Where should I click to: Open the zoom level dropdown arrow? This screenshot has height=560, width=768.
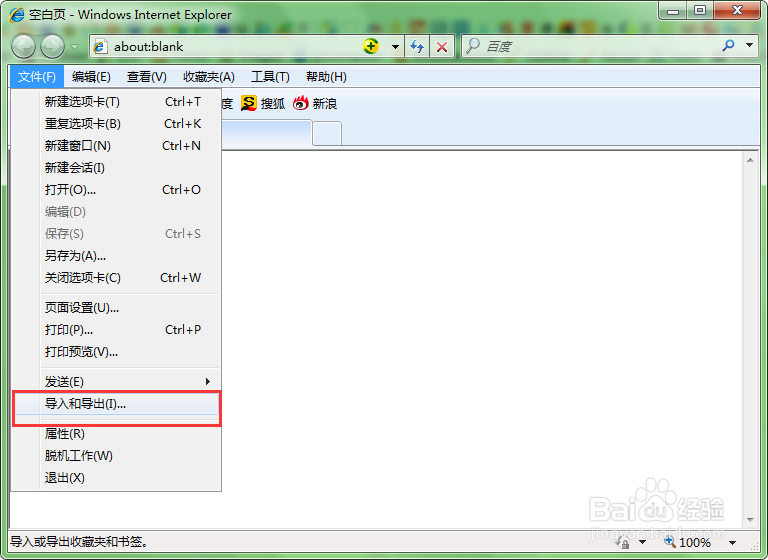coord(732,542)
